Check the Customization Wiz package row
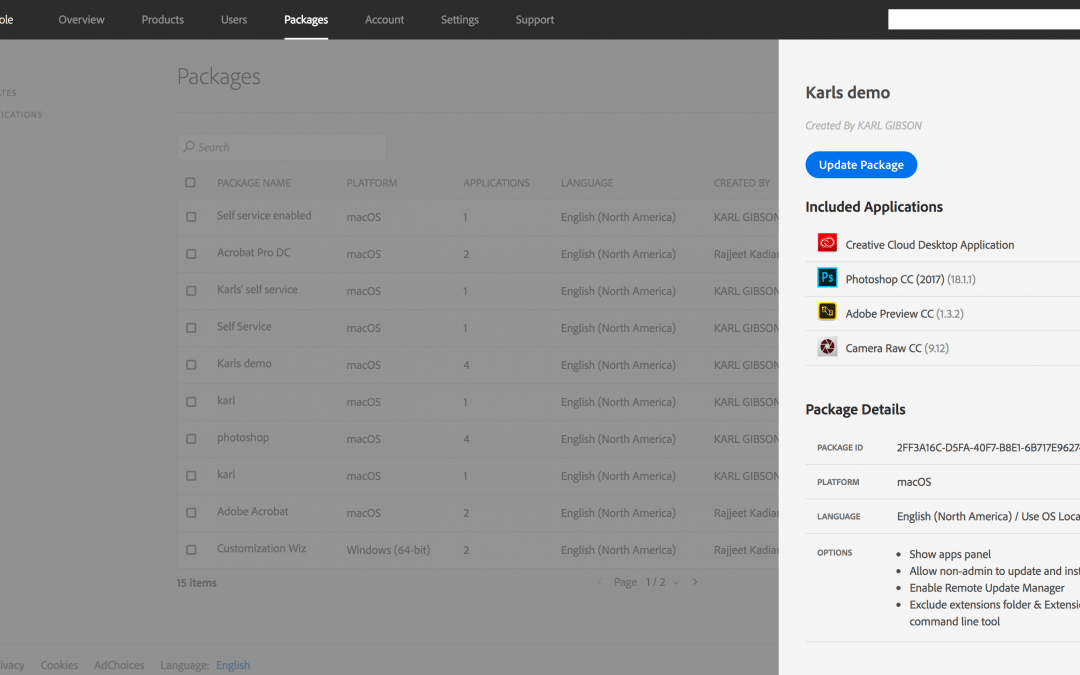The width and height of the screenshot is (1080, 675). [x=191, y=550]
